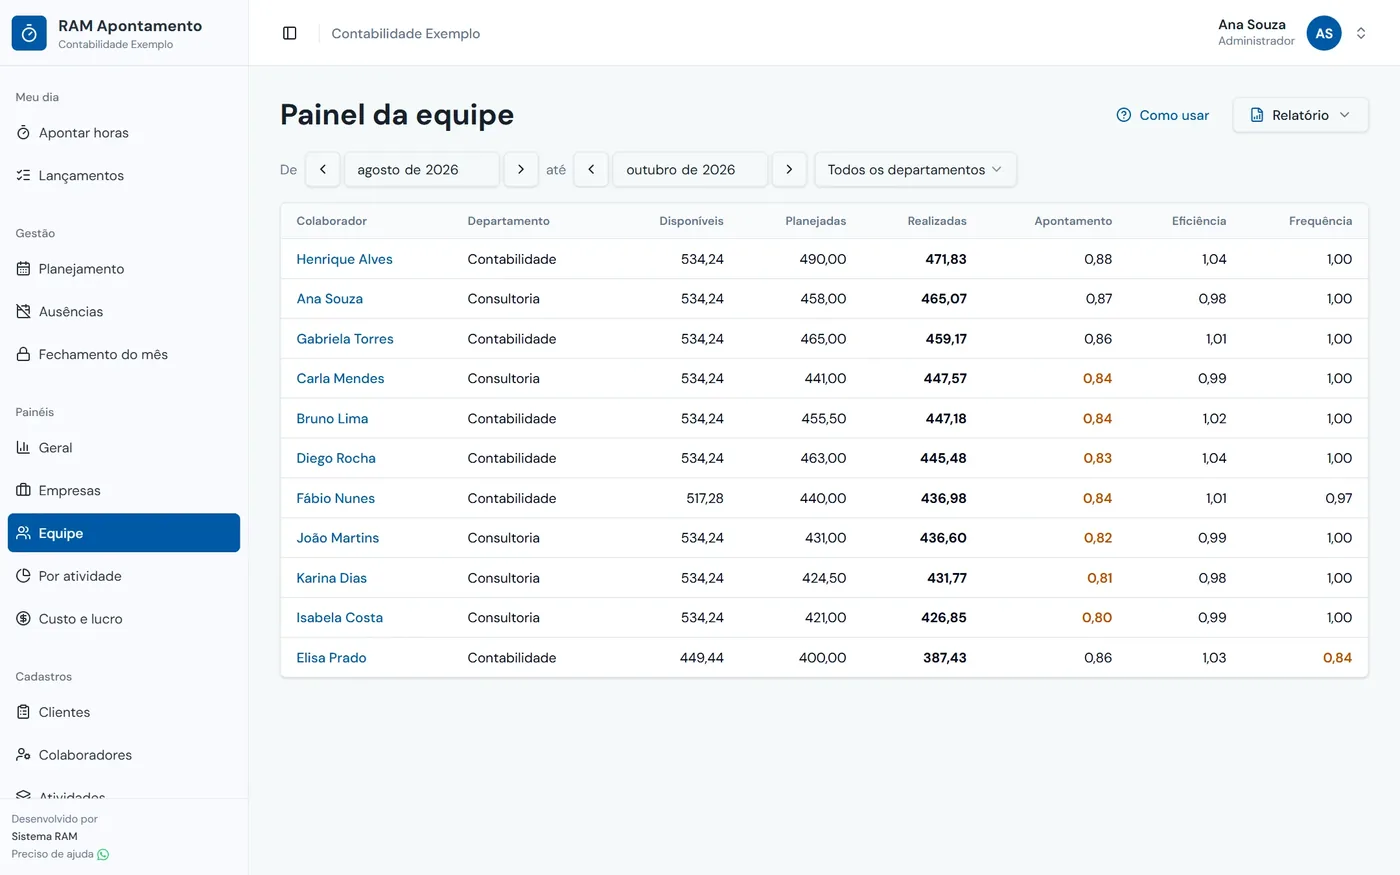This screenshot has width=1400, height=875.
Task: Open Apontar horas in sidebar
Action: [124, 133]
